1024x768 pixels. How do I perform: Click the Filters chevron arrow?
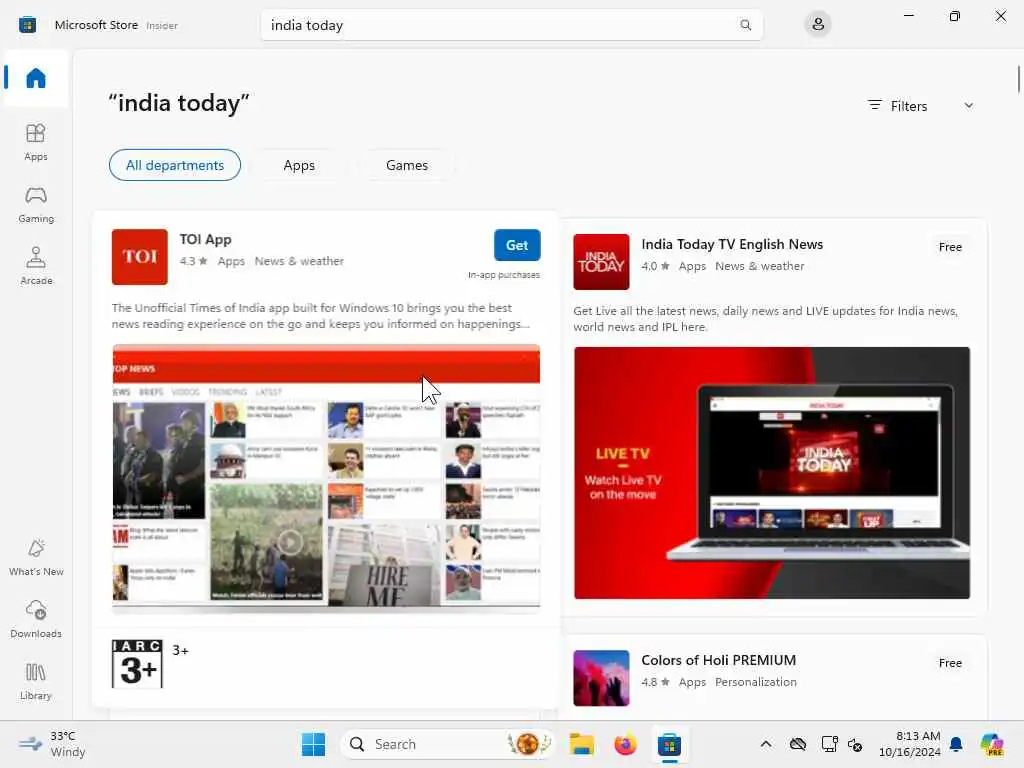[968, 106]
